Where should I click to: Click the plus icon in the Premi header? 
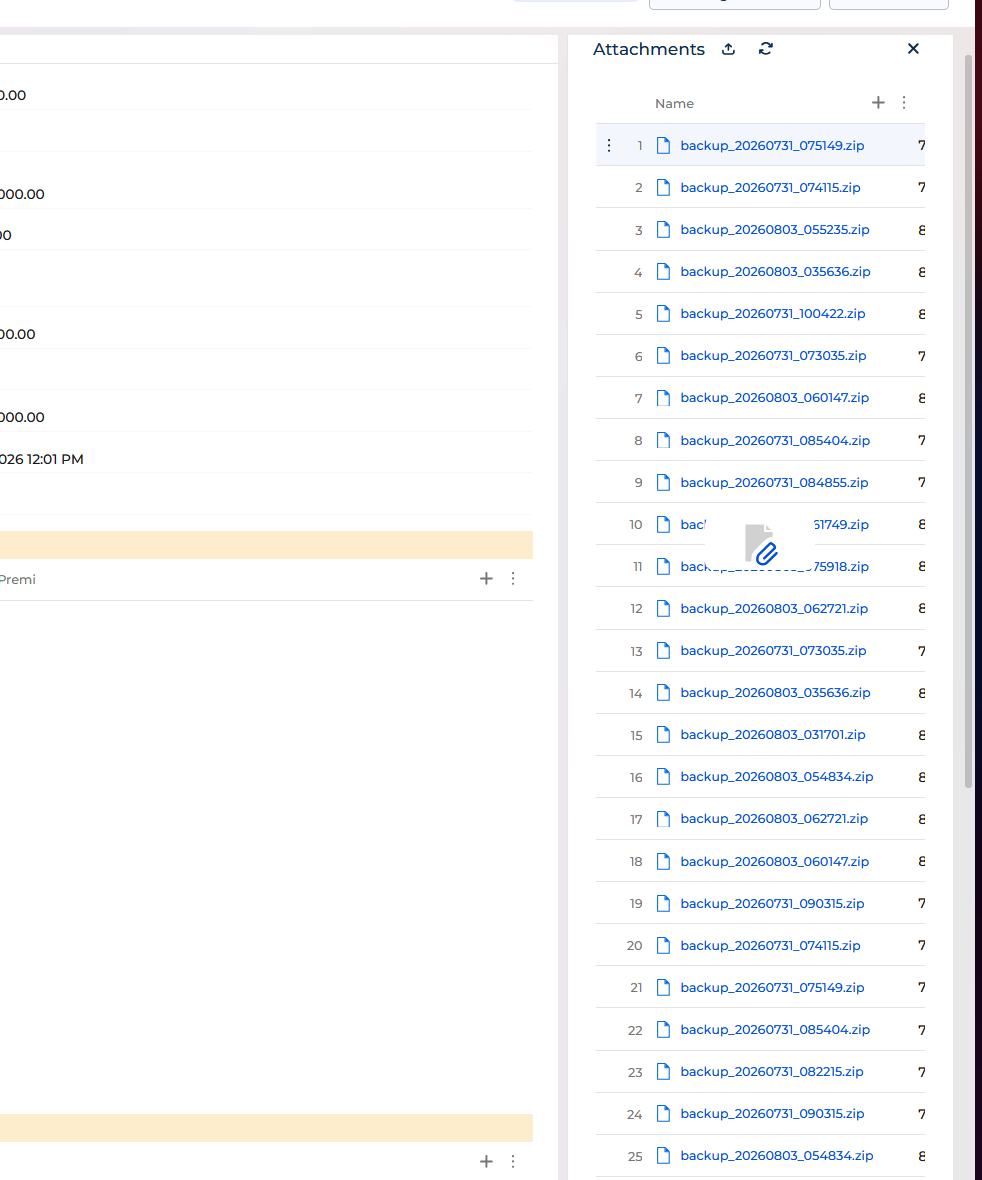(x=486, y=579)
